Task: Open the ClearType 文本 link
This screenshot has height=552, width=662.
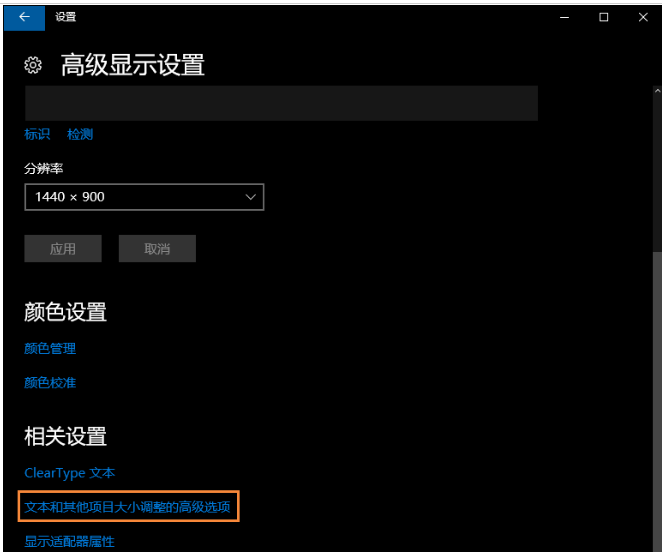Action: pyautogui.click(x=70, y=473)
